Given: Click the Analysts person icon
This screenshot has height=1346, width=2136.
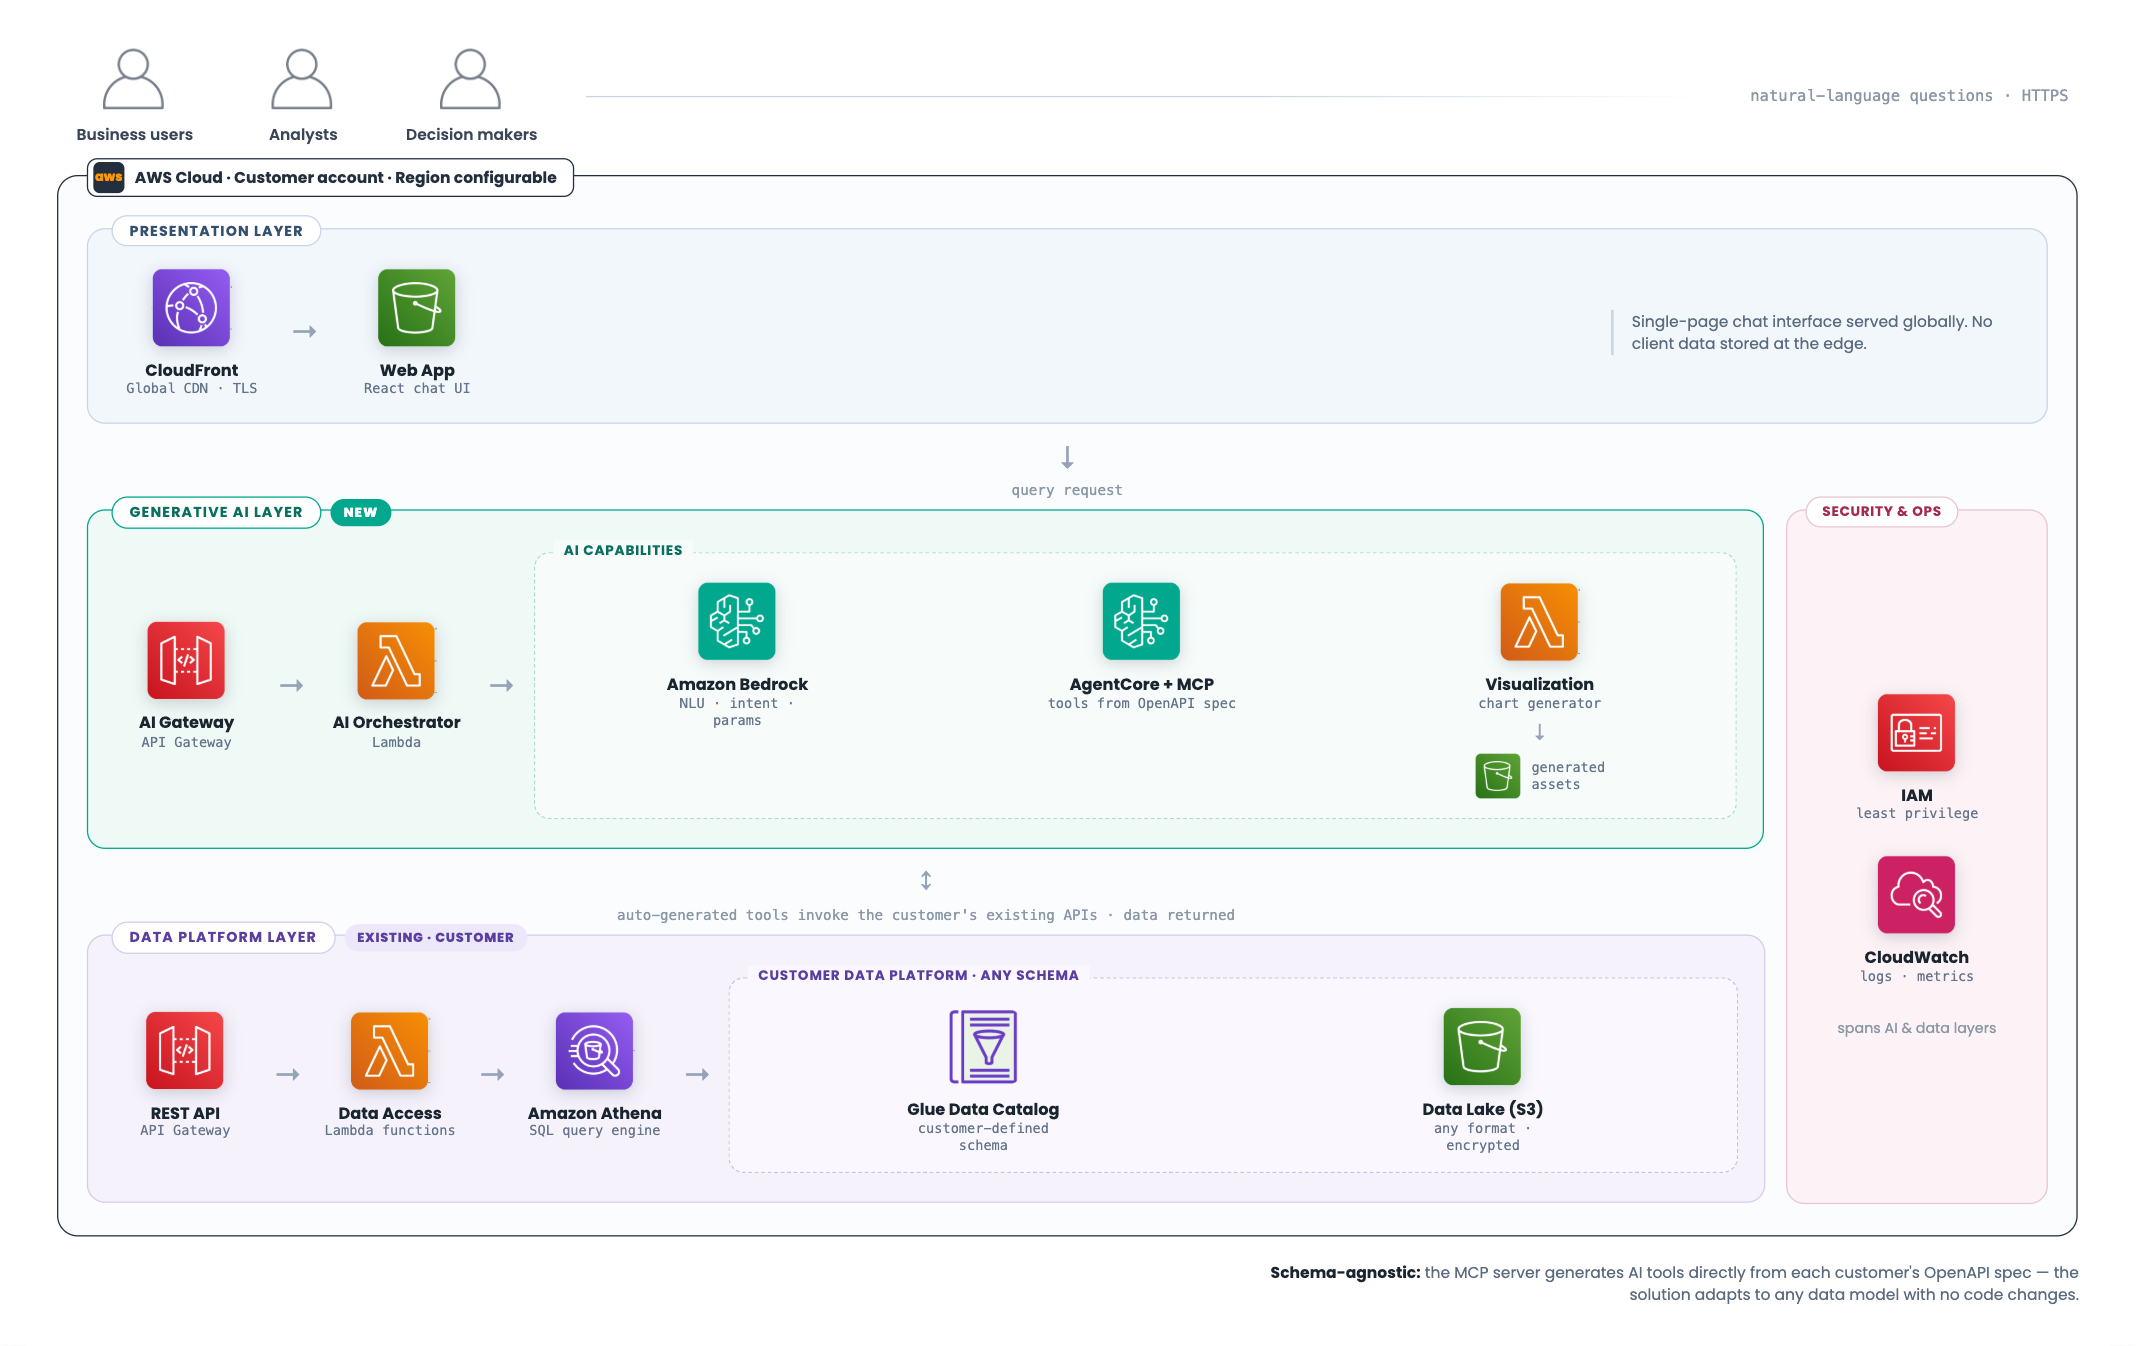Looking at the screenshot, I should click(x=302, y=79).
